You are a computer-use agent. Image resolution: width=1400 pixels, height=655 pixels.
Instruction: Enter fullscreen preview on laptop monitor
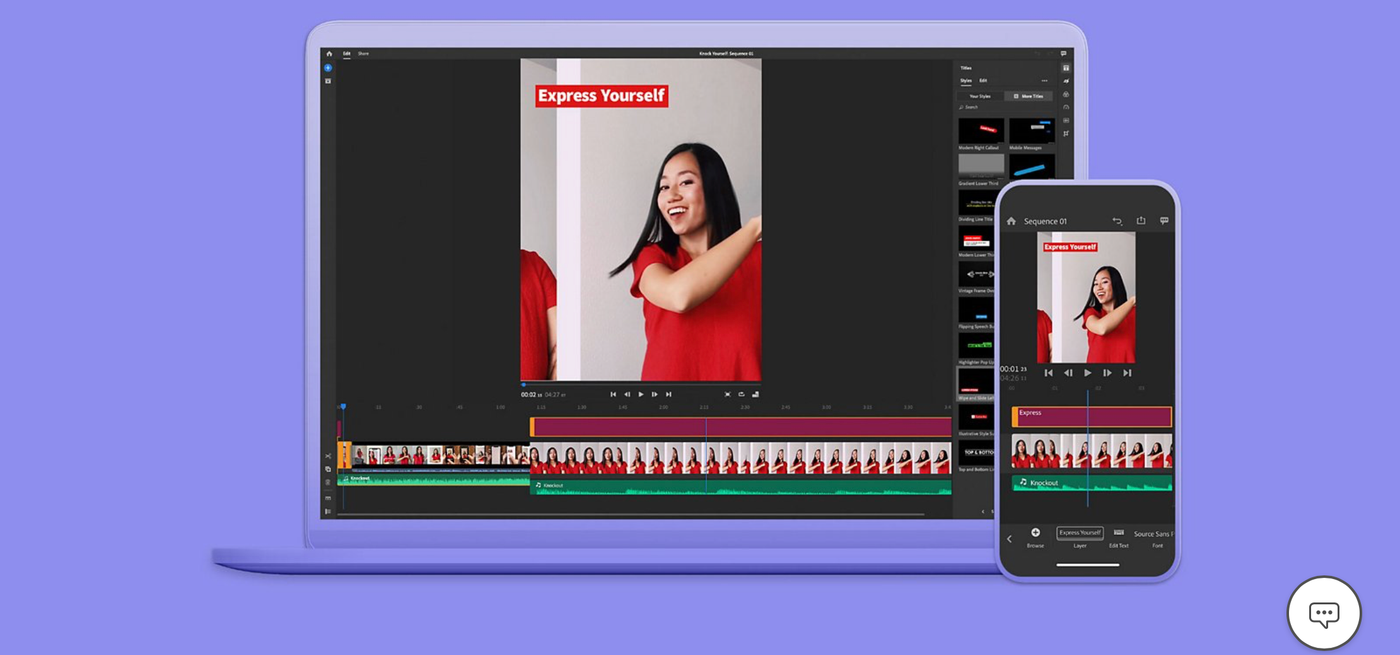coord(727,394)
